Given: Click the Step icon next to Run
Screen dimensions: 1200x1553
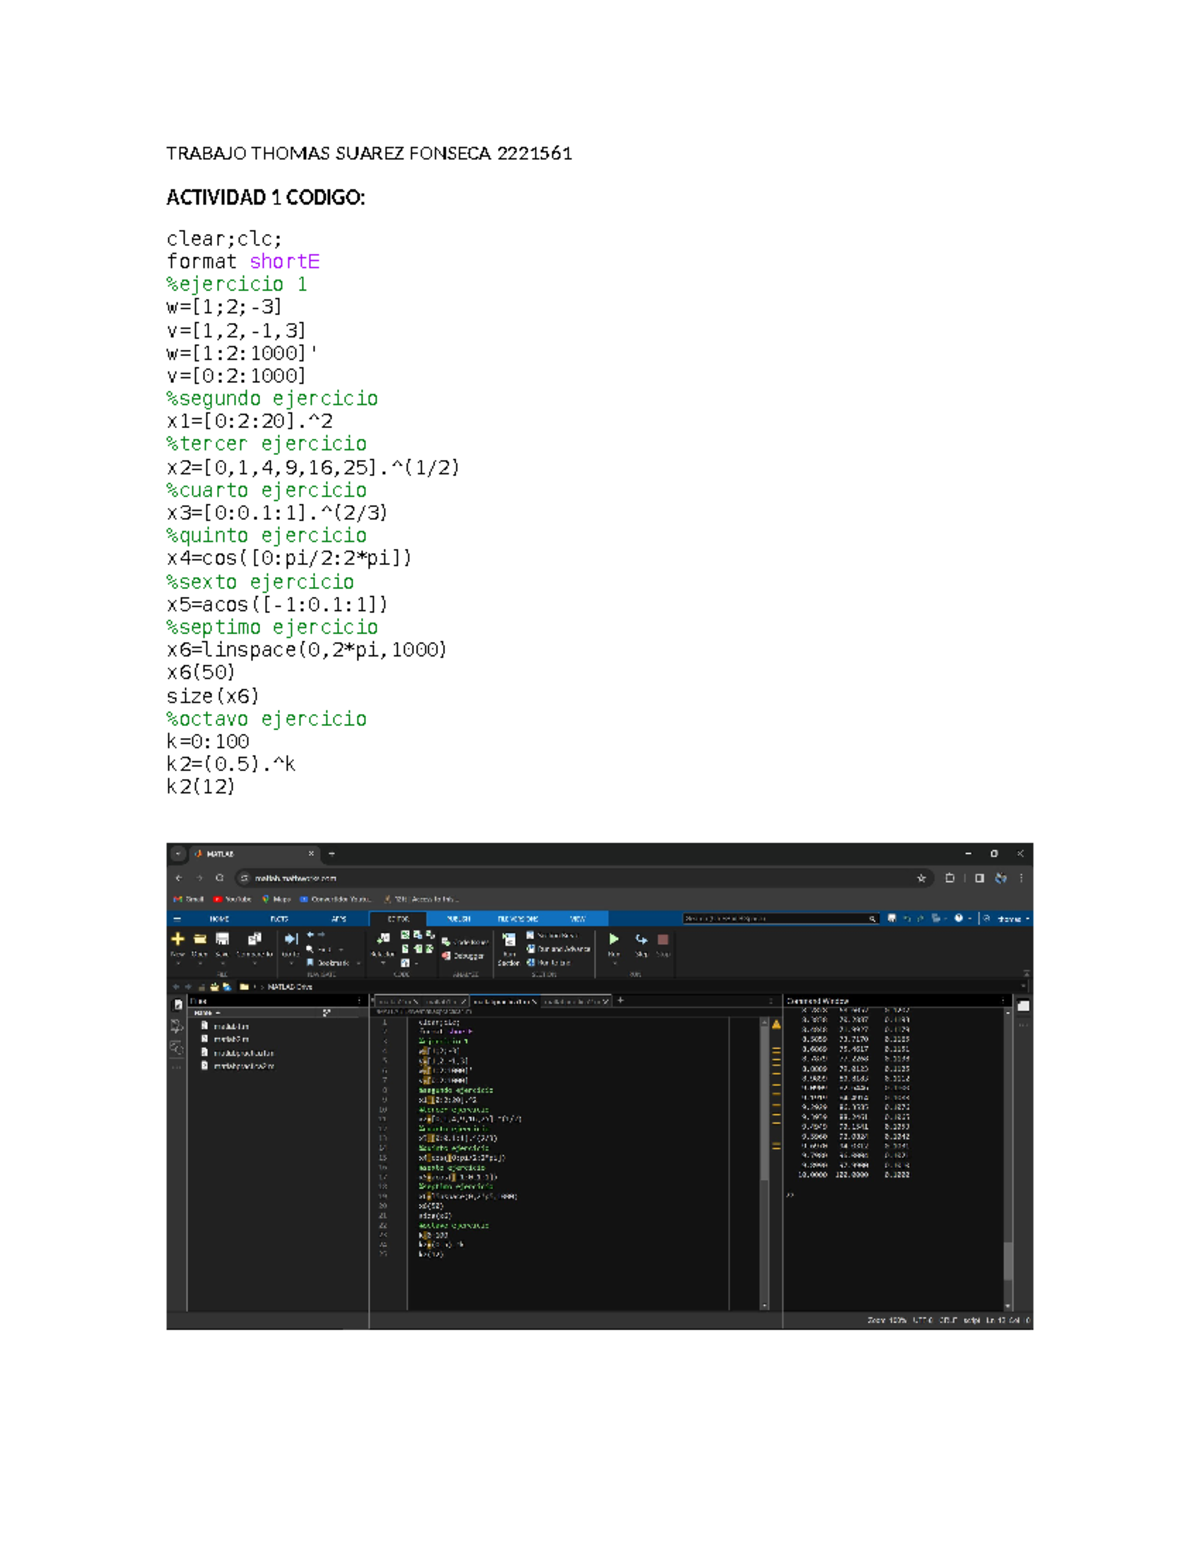Looking at the screenshot, I should click(x=641, y=940).
